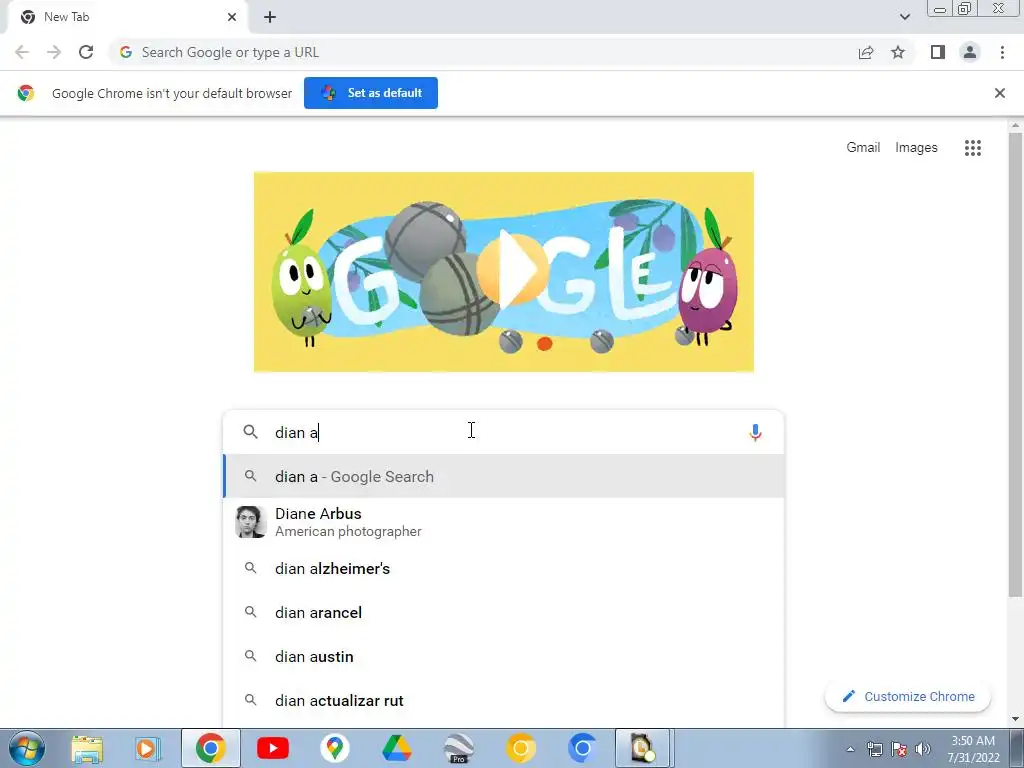
Task: Open the taskbar clock showing 3:50 AM
Action: [973, 749]
